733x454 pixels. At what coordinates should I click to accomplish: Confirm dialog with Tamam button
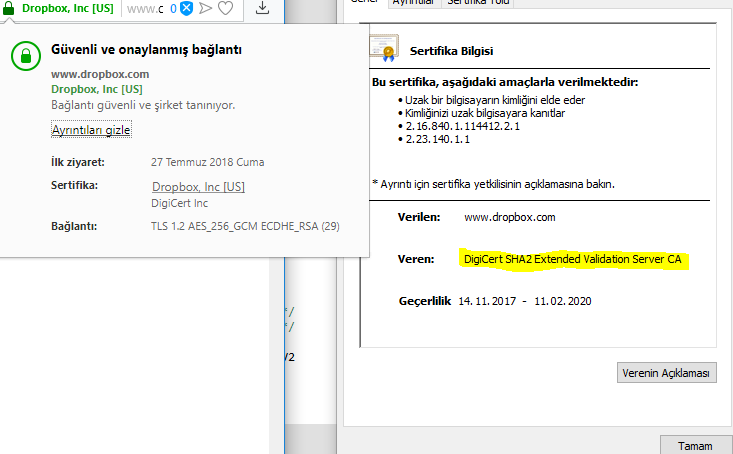[x=695, y=446]
